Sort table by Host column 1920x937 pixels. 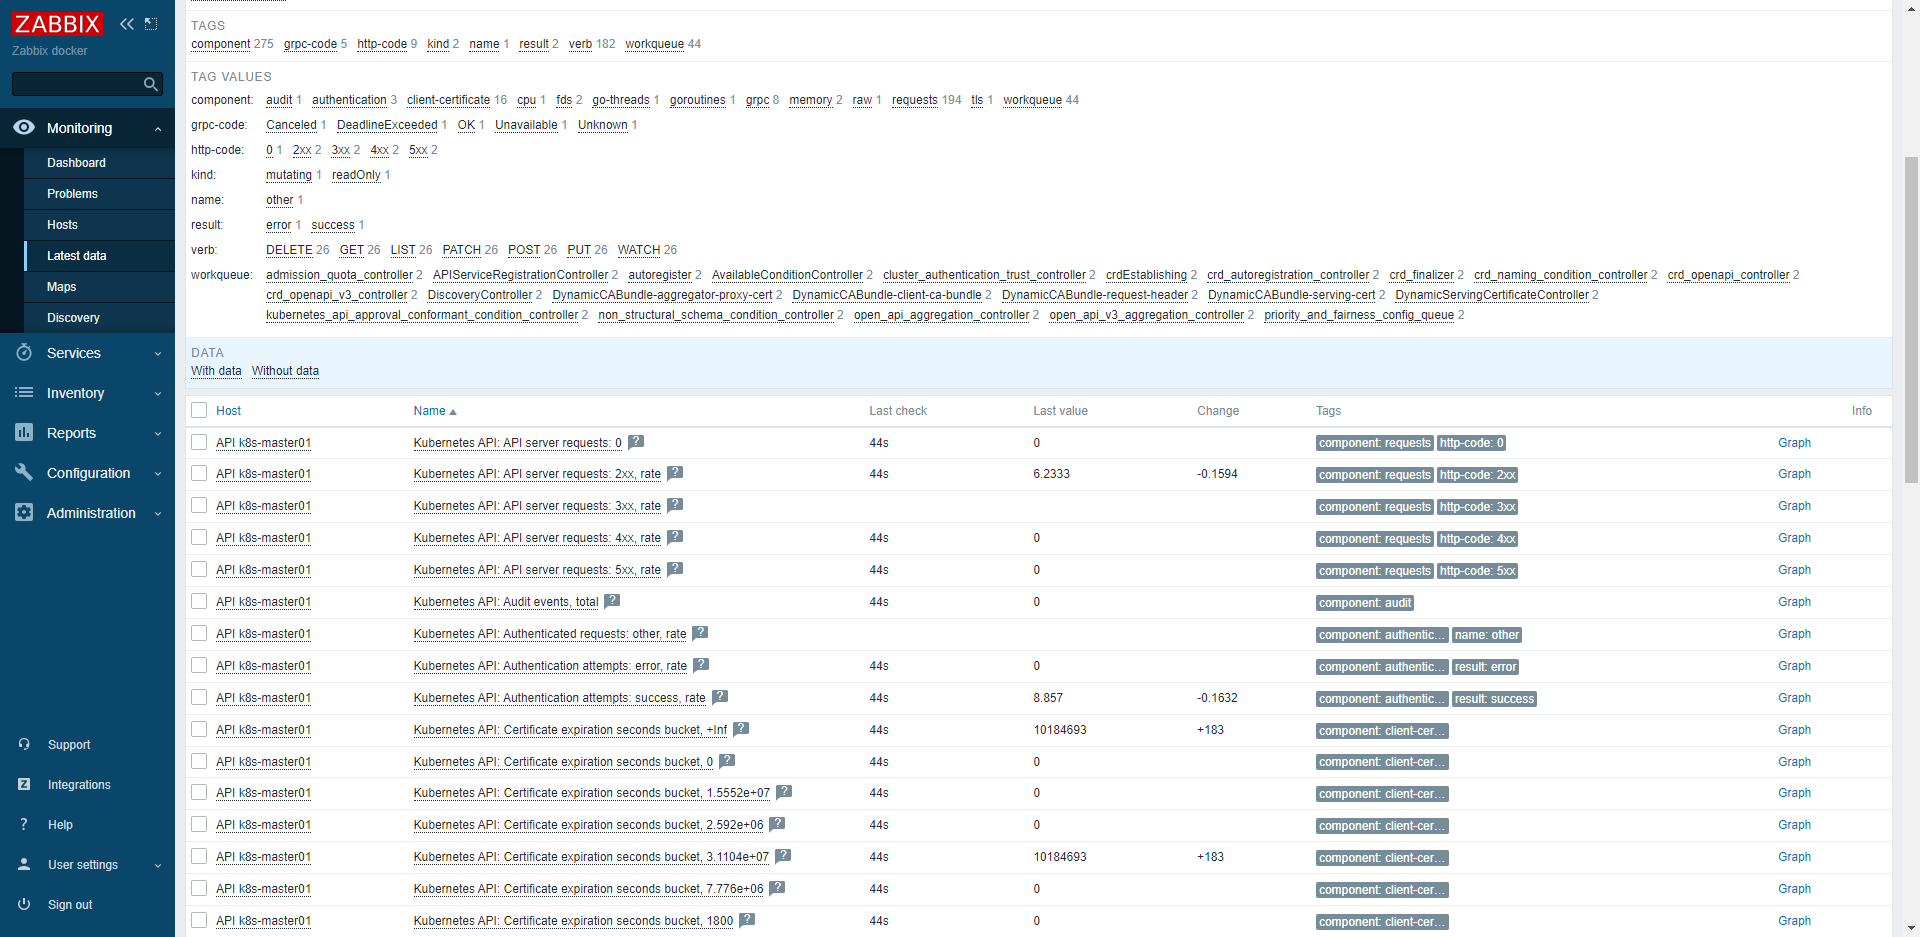click(x=228, y=410)
